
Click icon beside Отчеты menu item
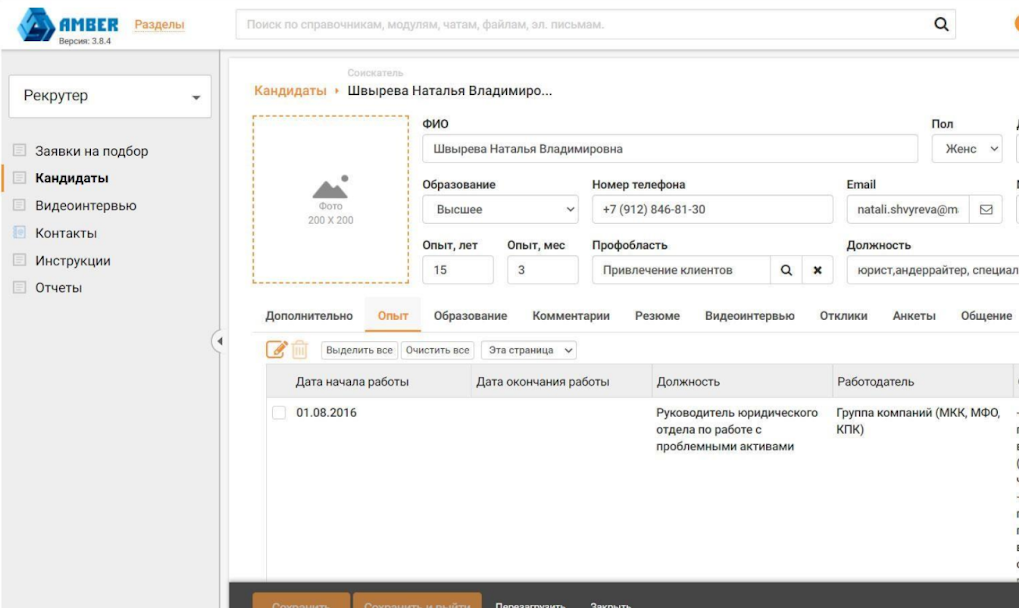19,287
